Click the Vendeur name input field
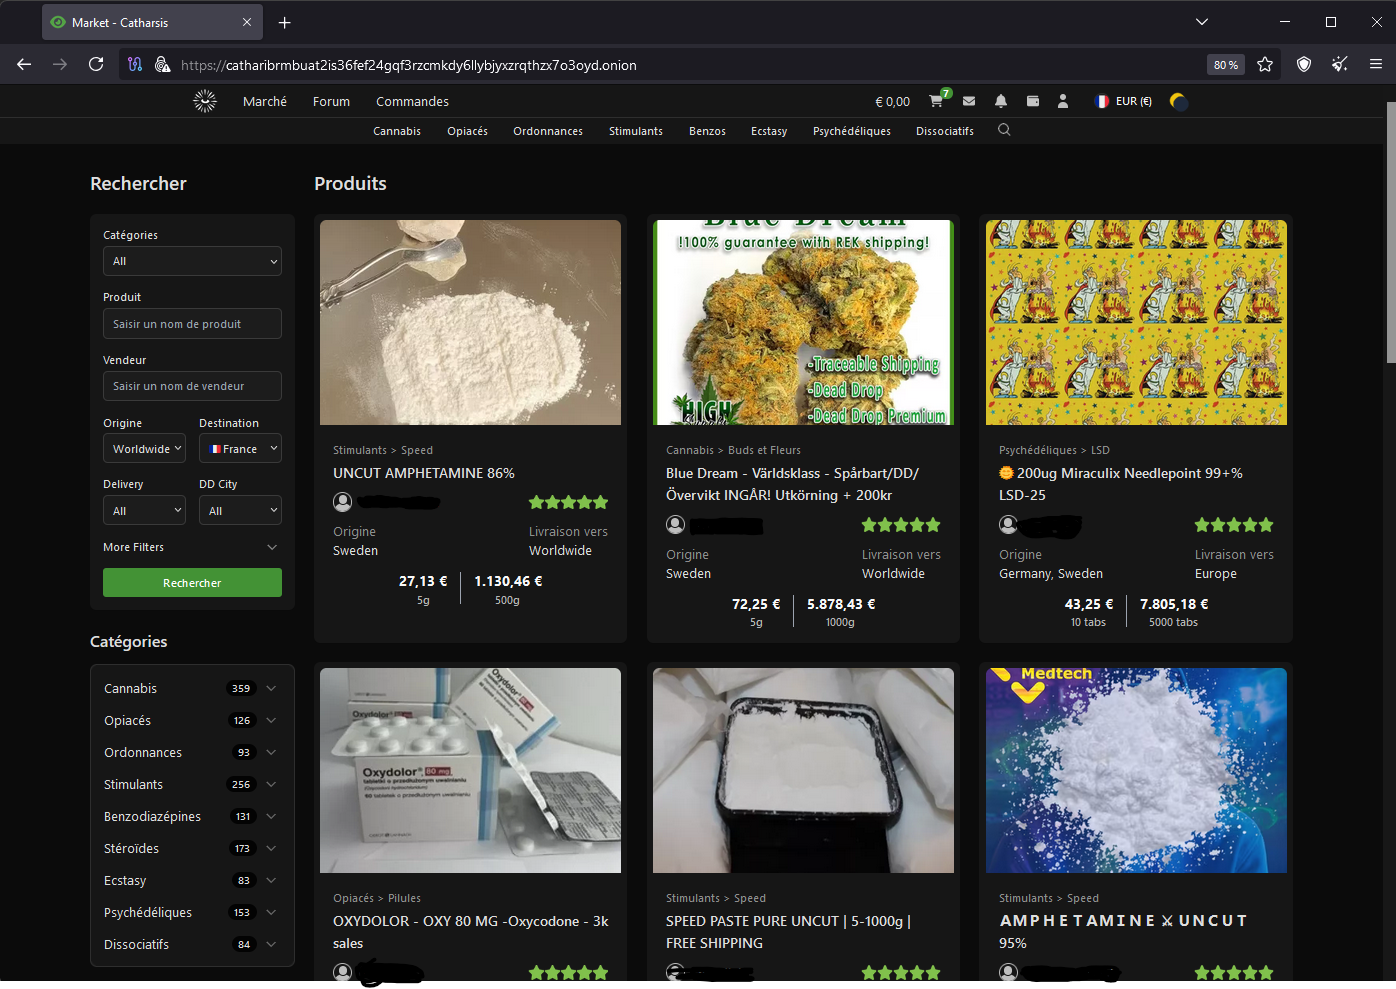 click(192, 386)
